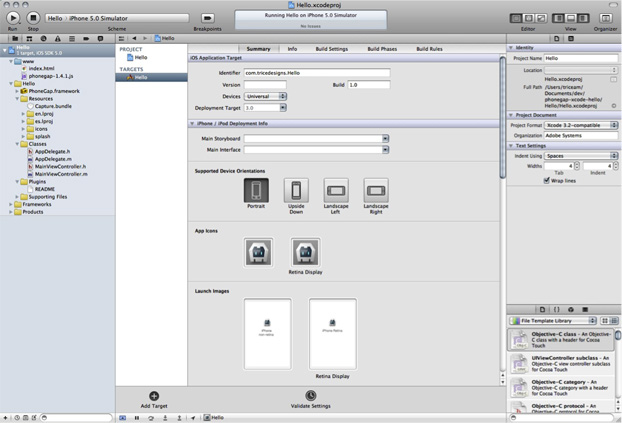Expand the Frameworks folder
Image resolution: width=622 pixels, height=423 pixels.
(x=11, y=204)
